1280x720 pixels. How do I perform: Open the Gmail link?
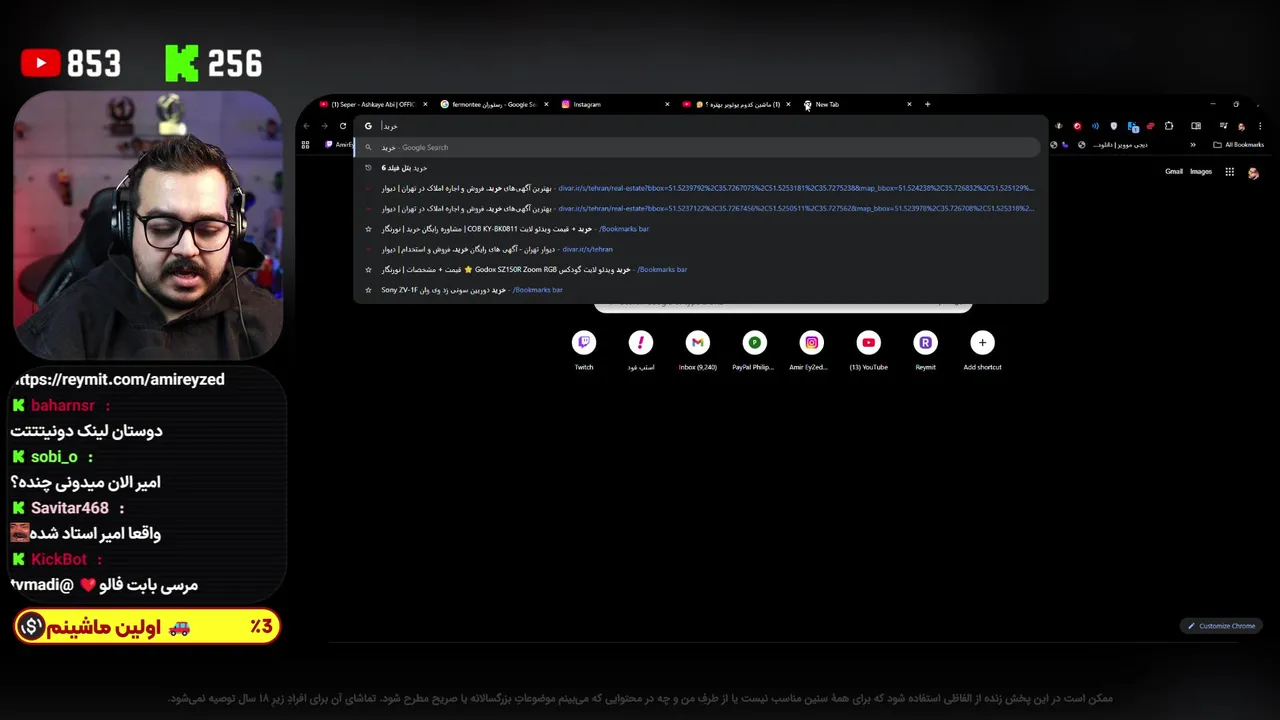pyautogui.click(x=1174, y=172)
